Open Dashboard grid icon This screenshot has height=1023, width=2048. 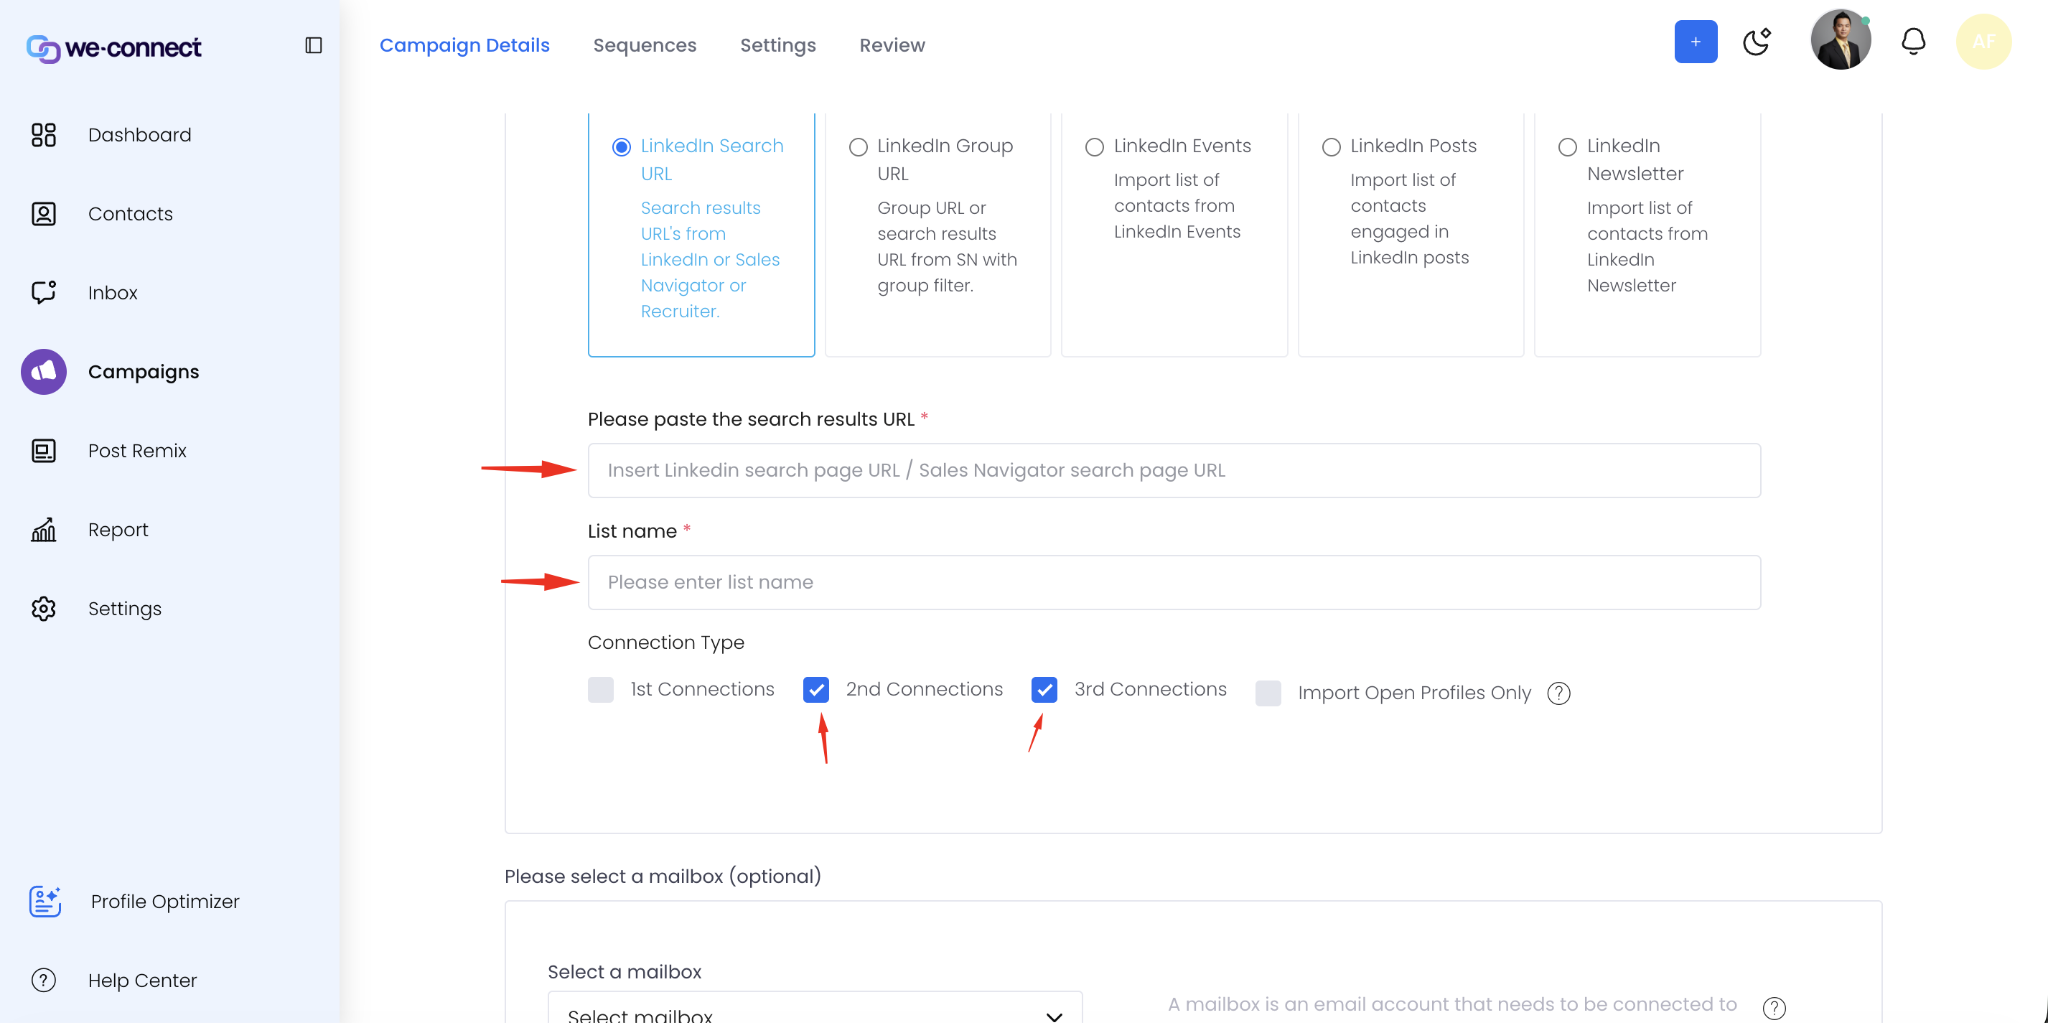click(x=44, y=135)
